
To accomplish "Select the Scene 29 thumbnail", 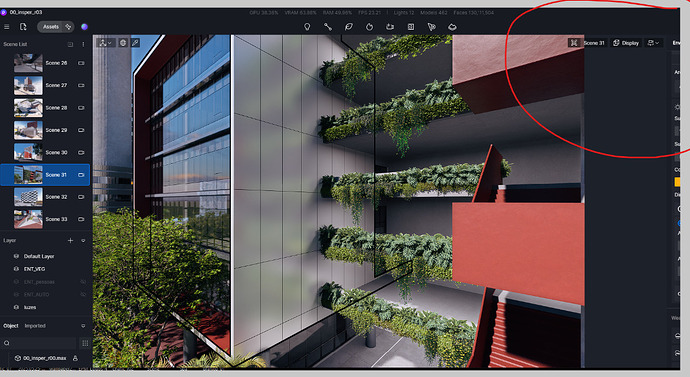I will [28, 130].
